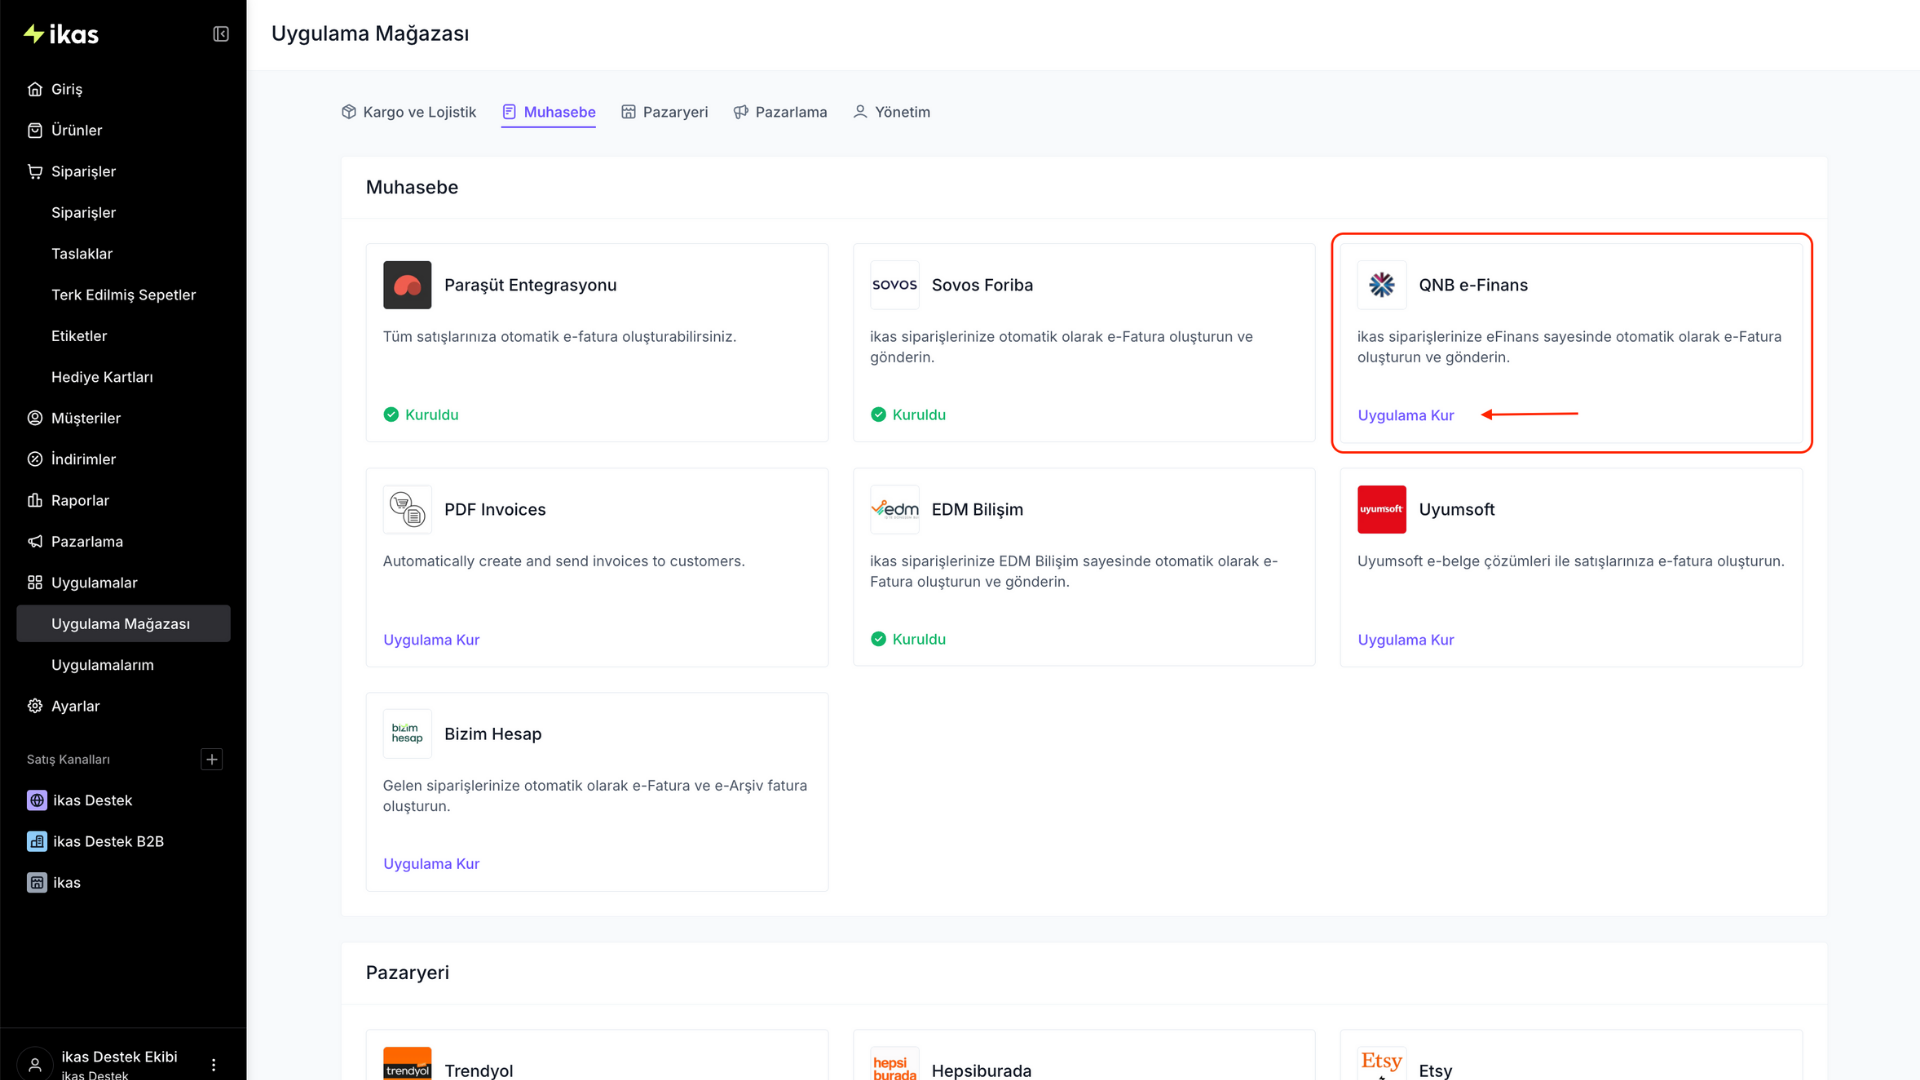Install PDF Invoices via Uygulama Kur
1920x1080 pixels.
(x=431, y=639)
